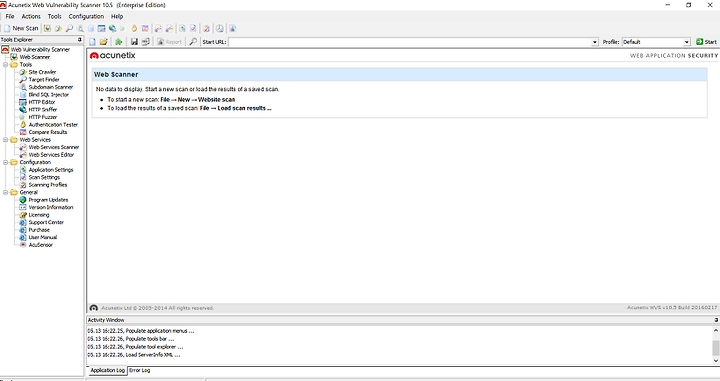Create new document in scanner toolbar
This screenshot has height=381, width=720.
[x=92, y=42]
